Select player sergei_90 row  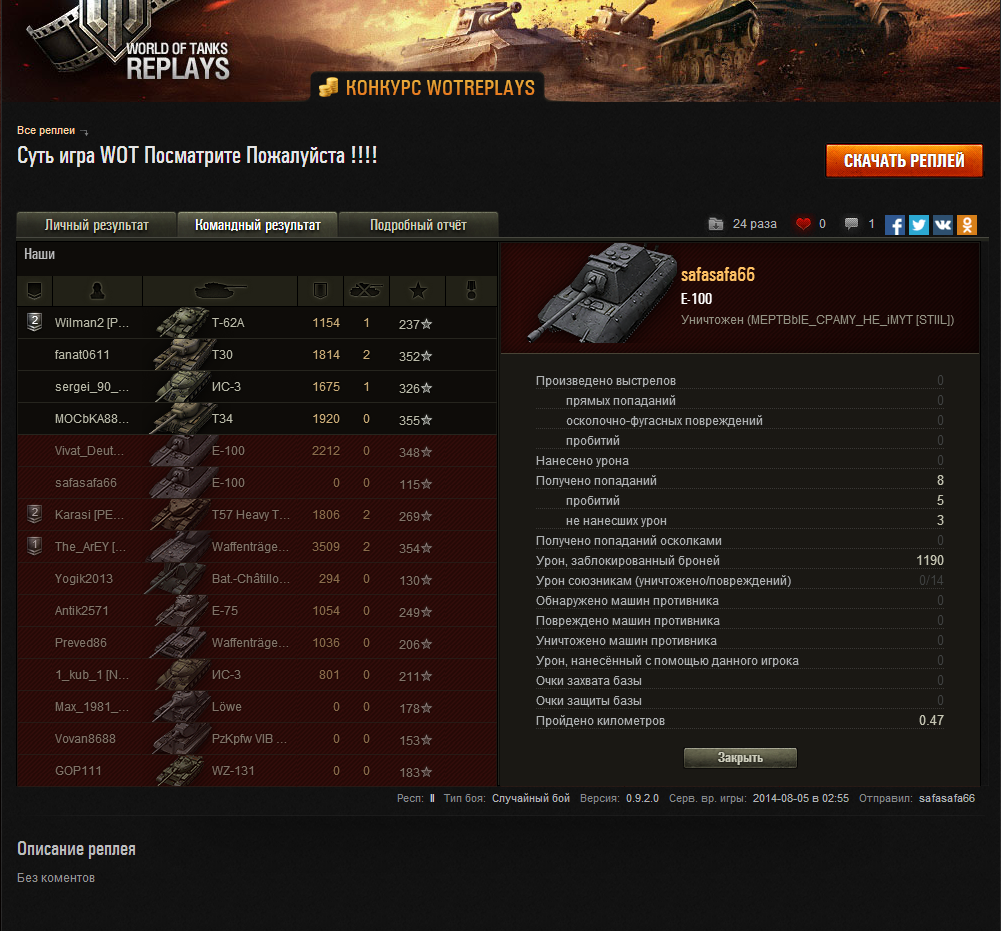(x=257, y=387)
